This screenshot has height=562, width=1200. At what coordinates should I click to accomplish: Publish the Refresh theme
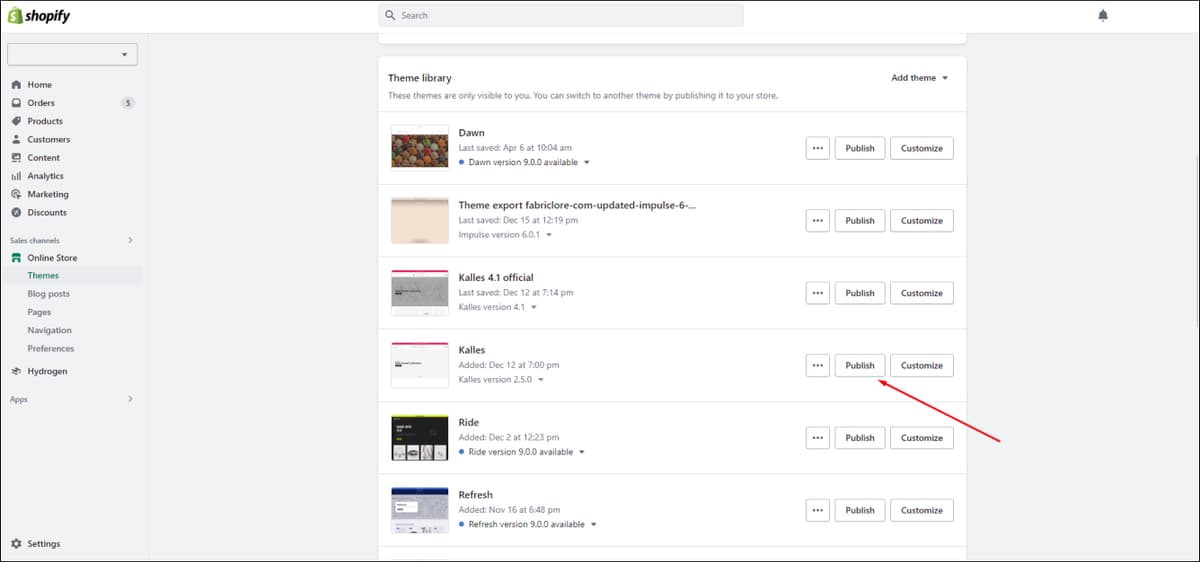pyautogui.click(x=860, y=510)
